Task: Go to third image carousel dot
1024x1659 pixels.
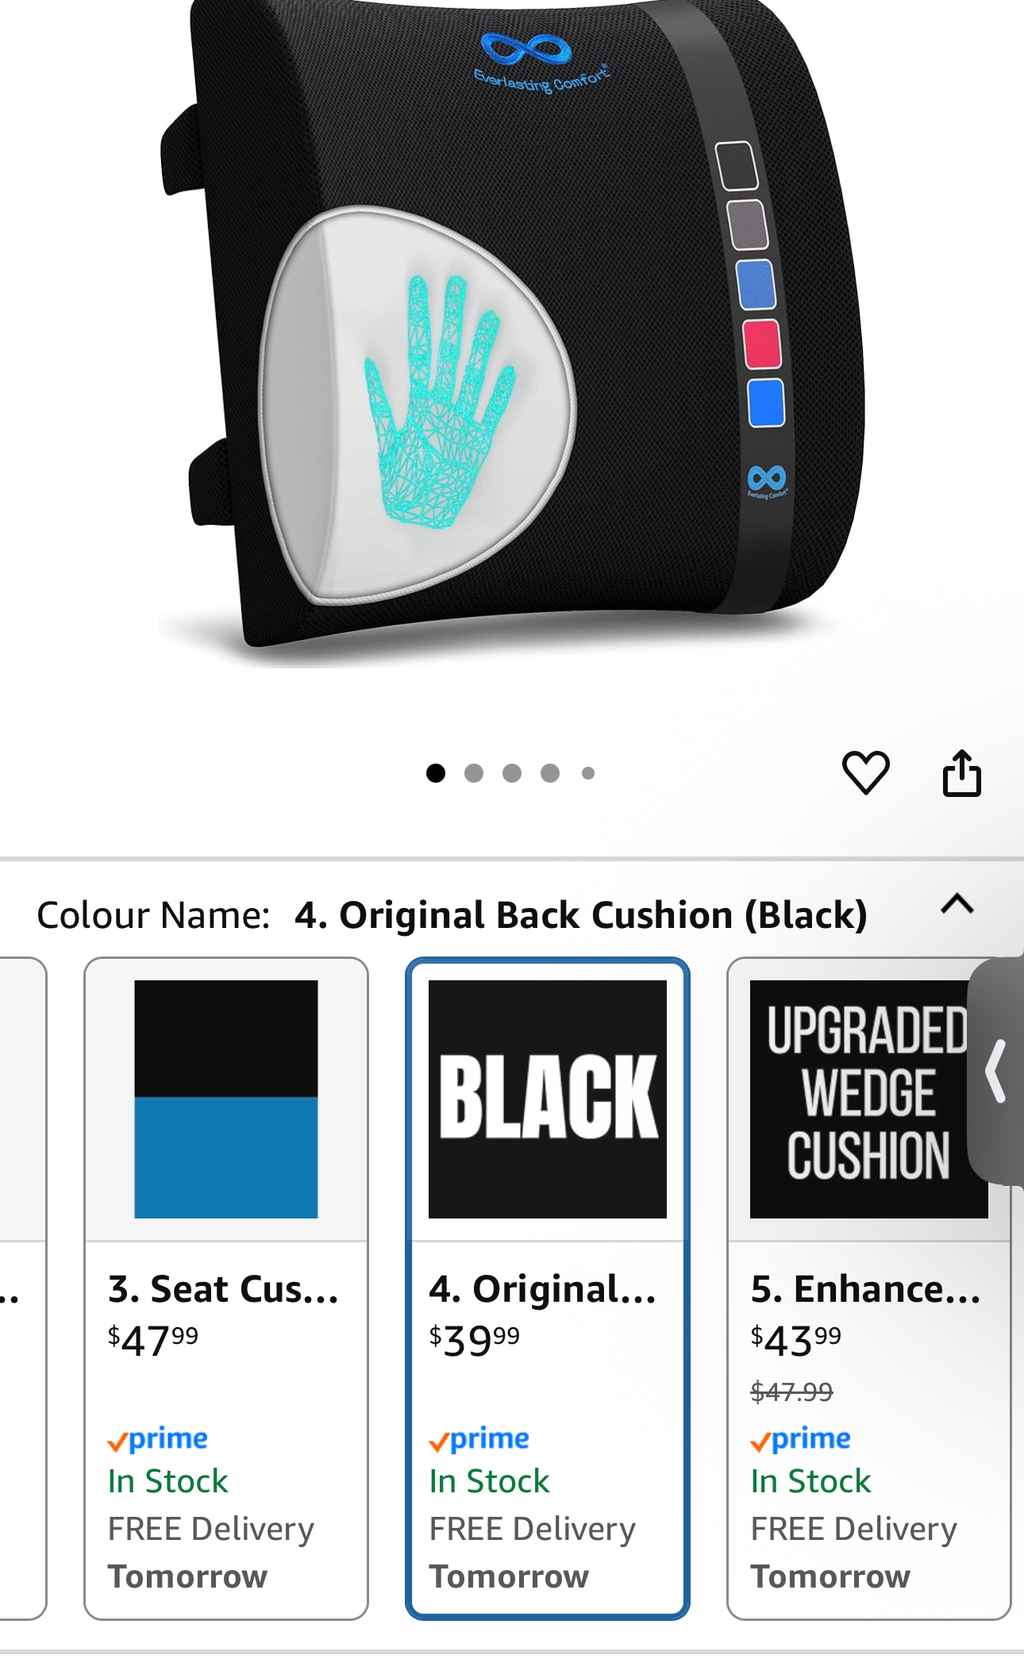Action: pyautogui.click(x=512, y=773)
